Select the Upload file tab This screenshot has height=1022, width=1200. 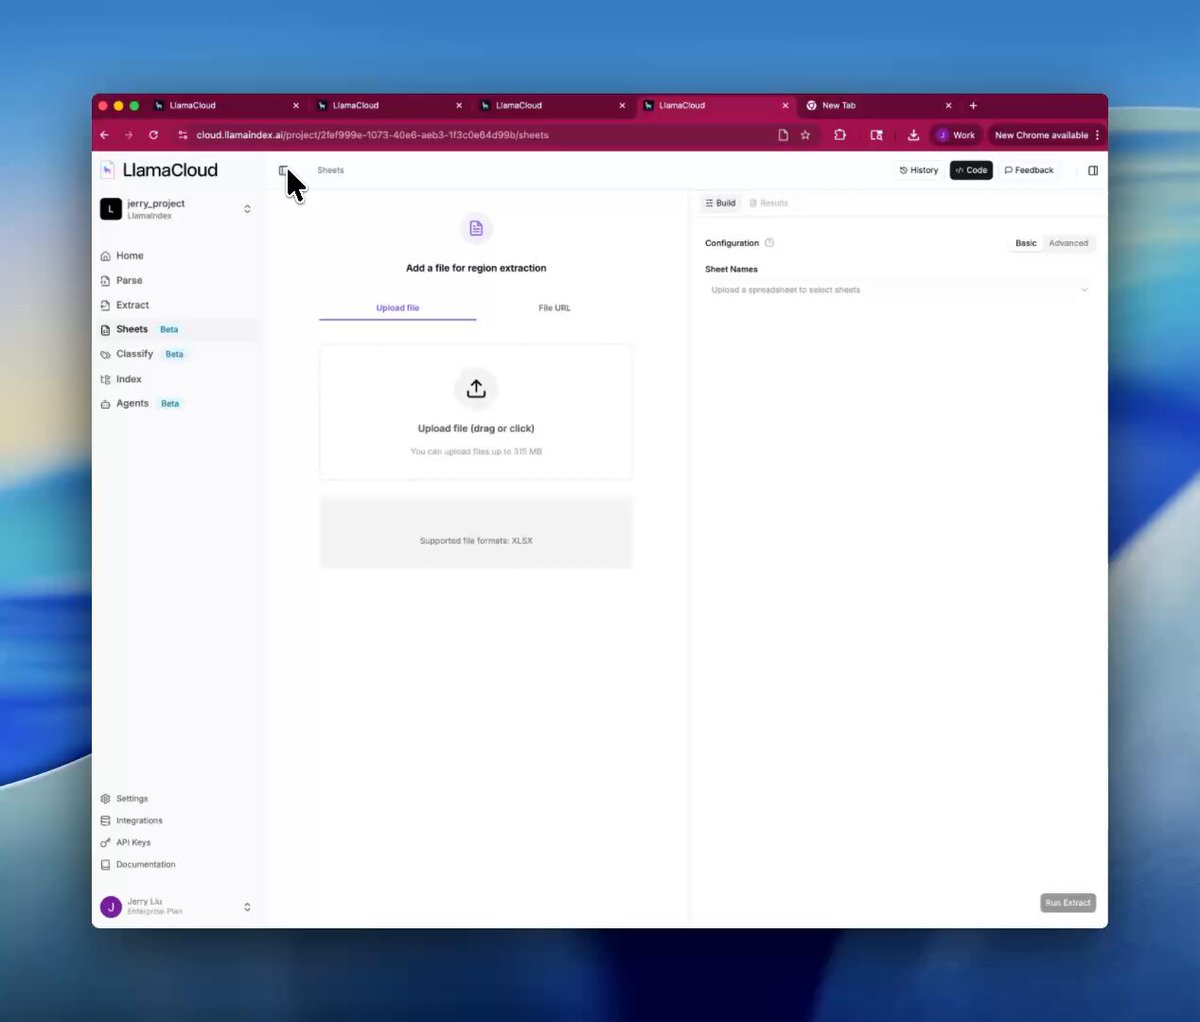pyautogui.click(x=398, y=308)
